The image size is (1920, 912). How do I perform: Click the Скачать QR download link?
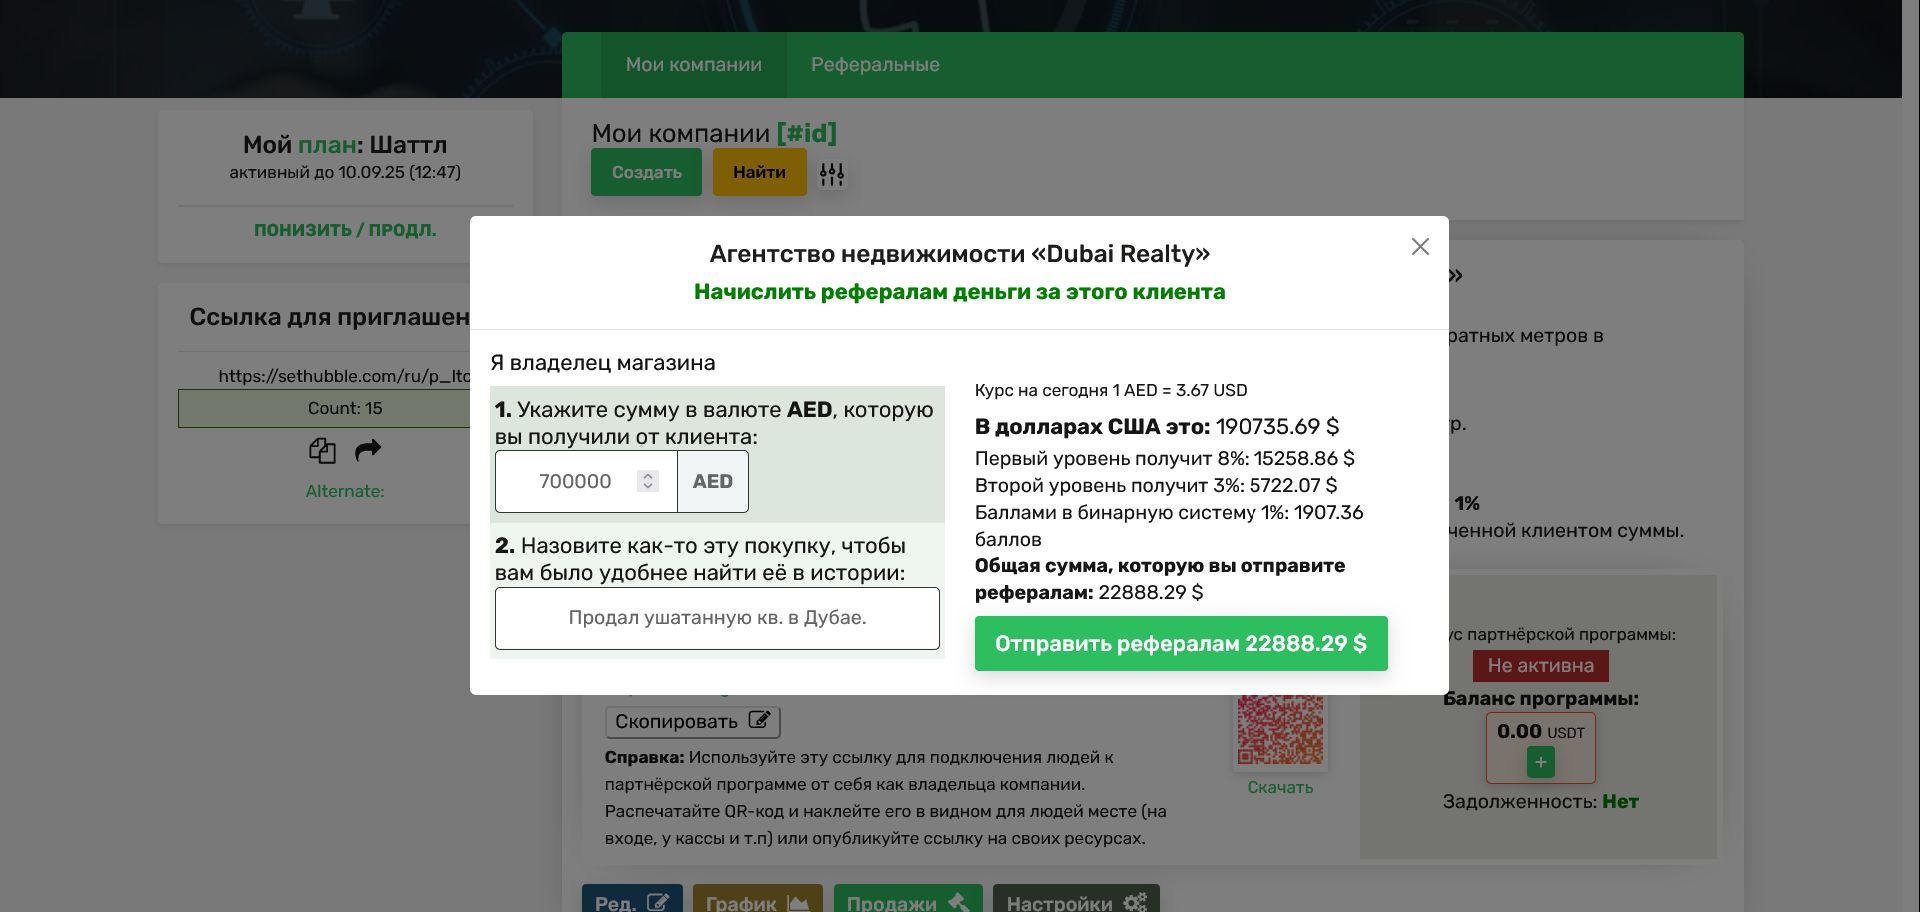tap(1280, 788)
